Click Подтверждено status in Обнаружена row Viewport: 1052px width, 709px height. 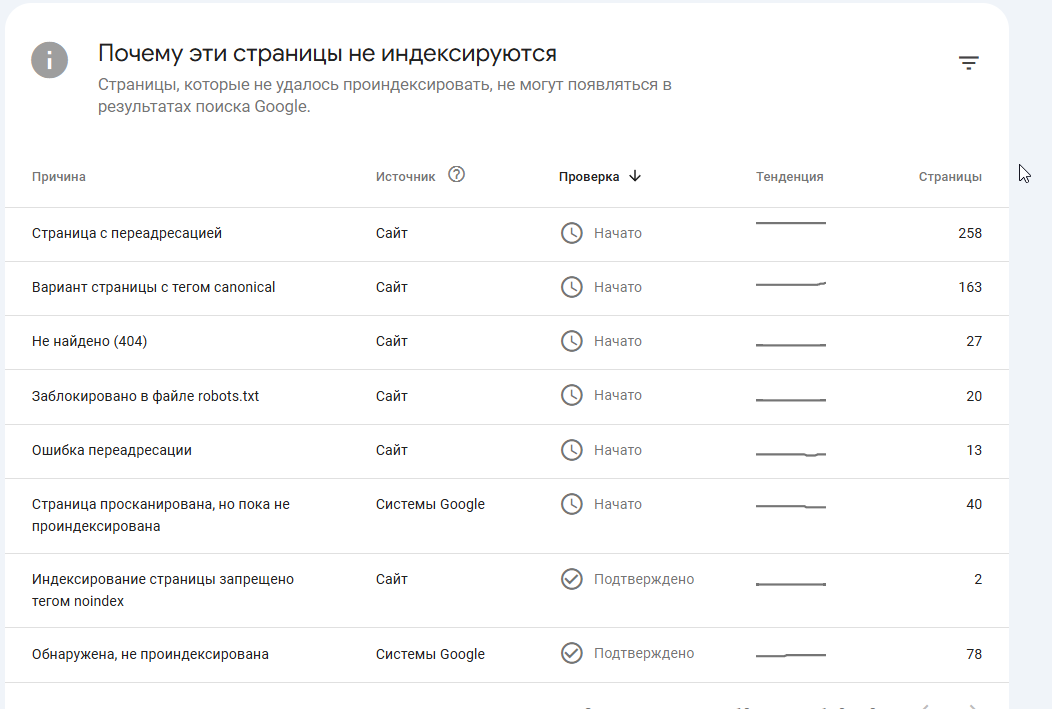pos(643,653)
